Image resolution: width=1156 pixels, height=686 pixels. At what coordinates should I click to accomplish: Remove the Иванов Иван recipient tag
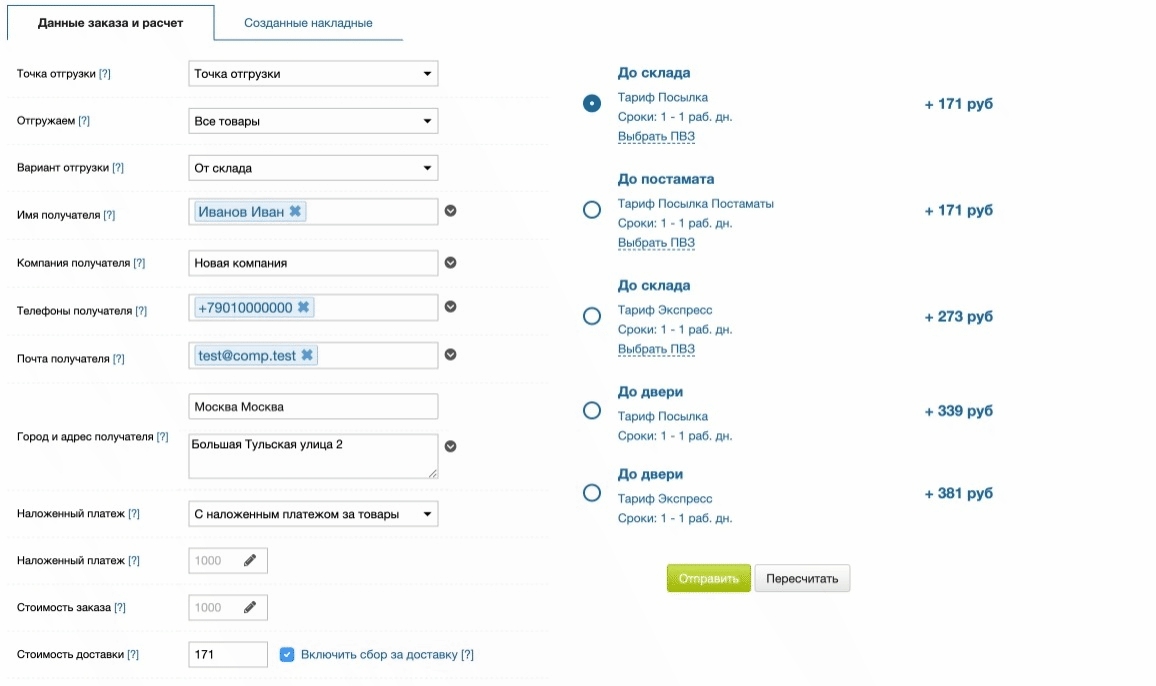[295, 212]
